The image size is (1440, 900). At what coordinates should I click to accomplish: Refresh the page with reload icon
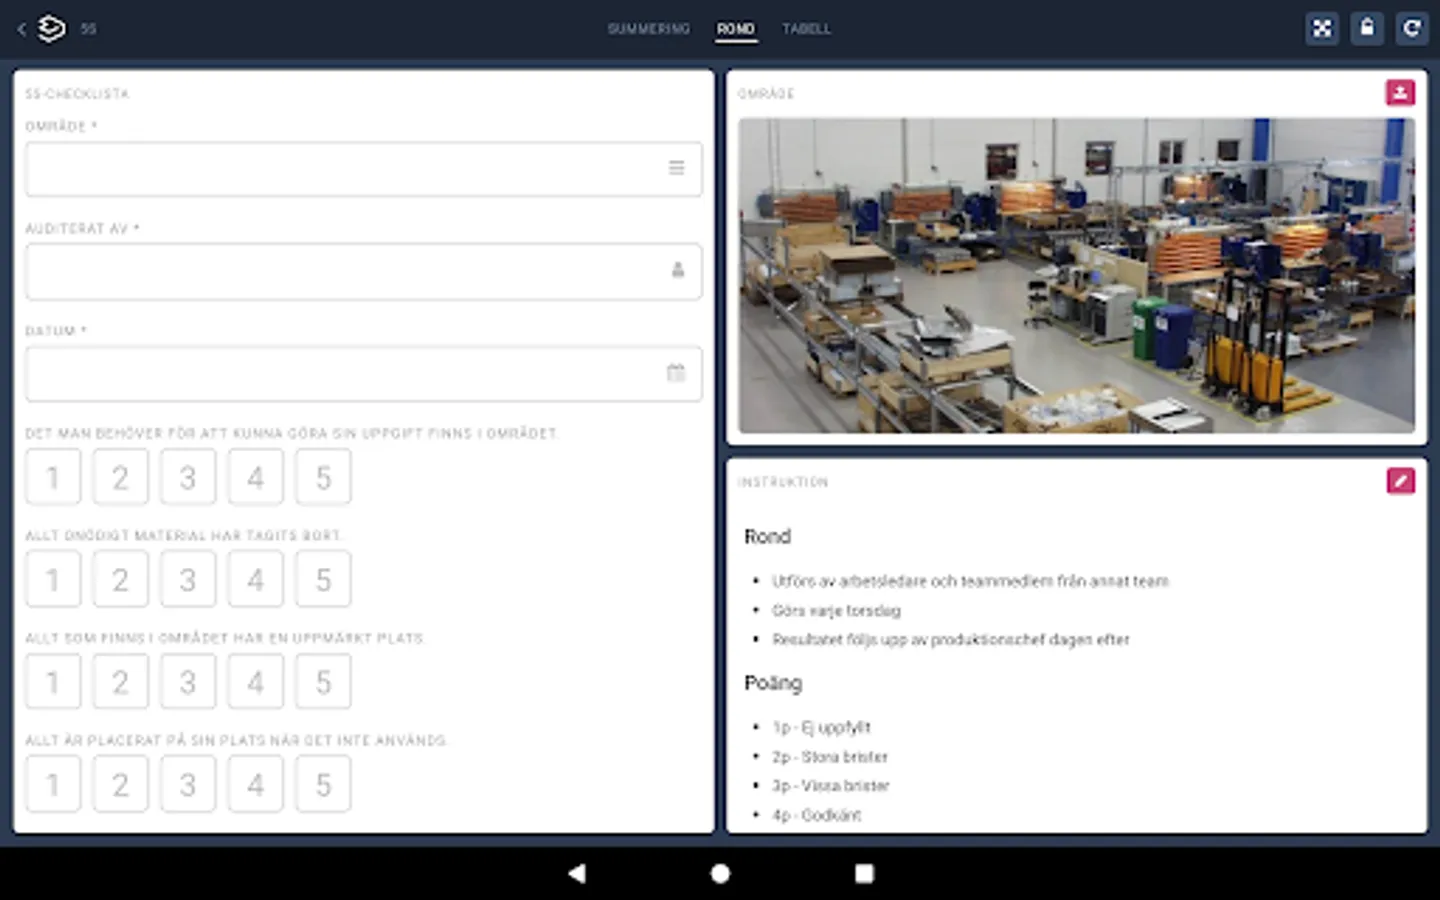(x=1412, y=29)
